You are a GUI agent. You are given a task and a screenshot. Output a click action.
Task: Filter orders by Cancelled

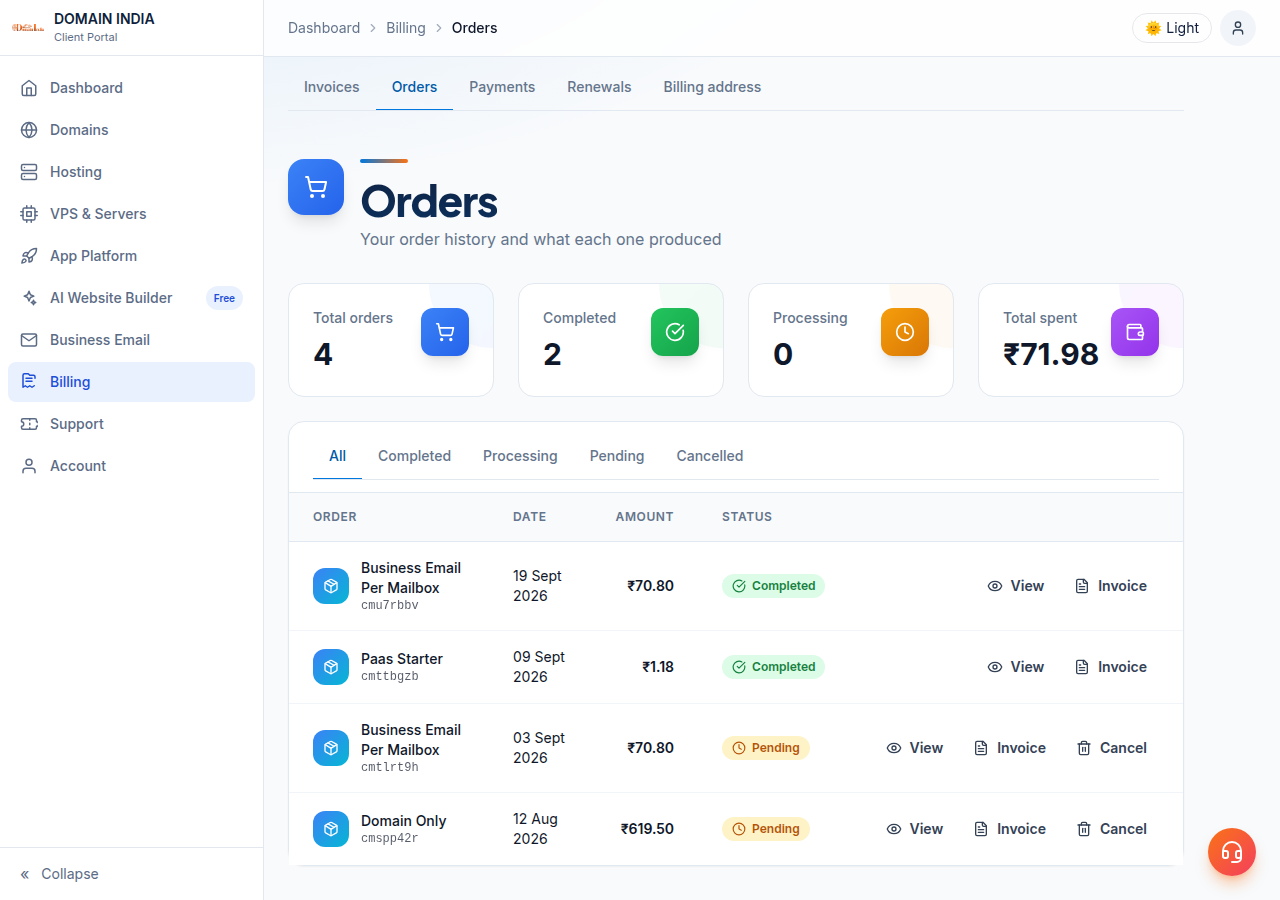(710, 456)
